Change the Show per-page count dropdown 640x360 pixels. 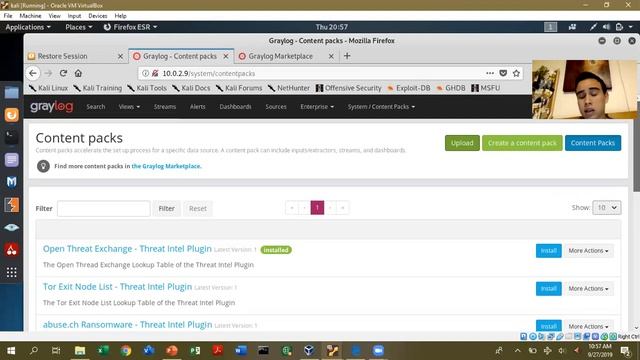(607, 208)
